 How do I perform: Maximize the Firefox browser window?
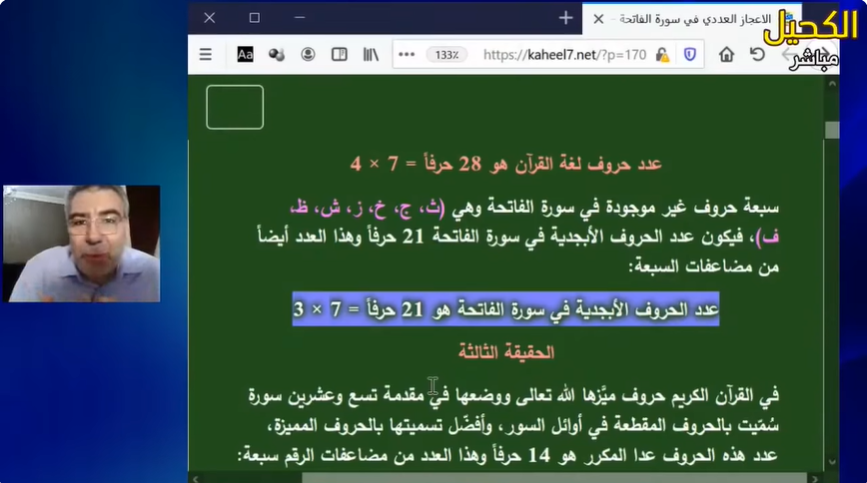pyautogui.click(x=254, y=18)
